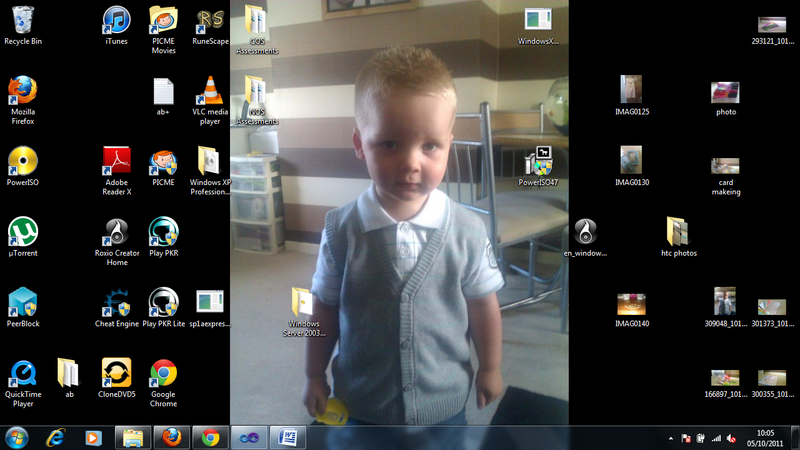800x450 pixels.
Task: Open Cheat Engine shortcut
Action: [116, 303]
